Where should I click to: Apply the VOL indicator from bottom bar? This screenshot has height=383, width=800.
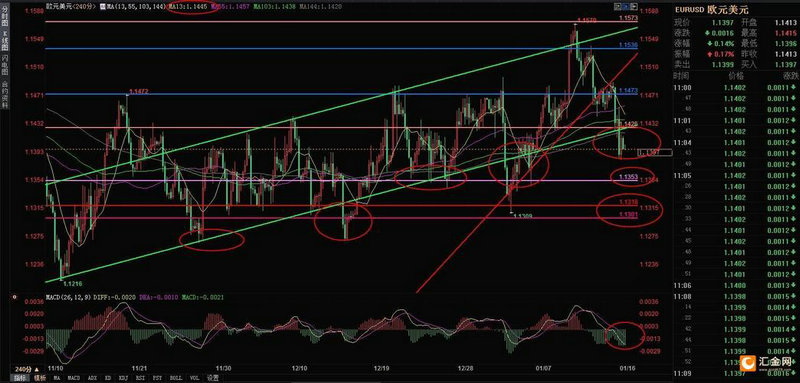tap(195, 378)
